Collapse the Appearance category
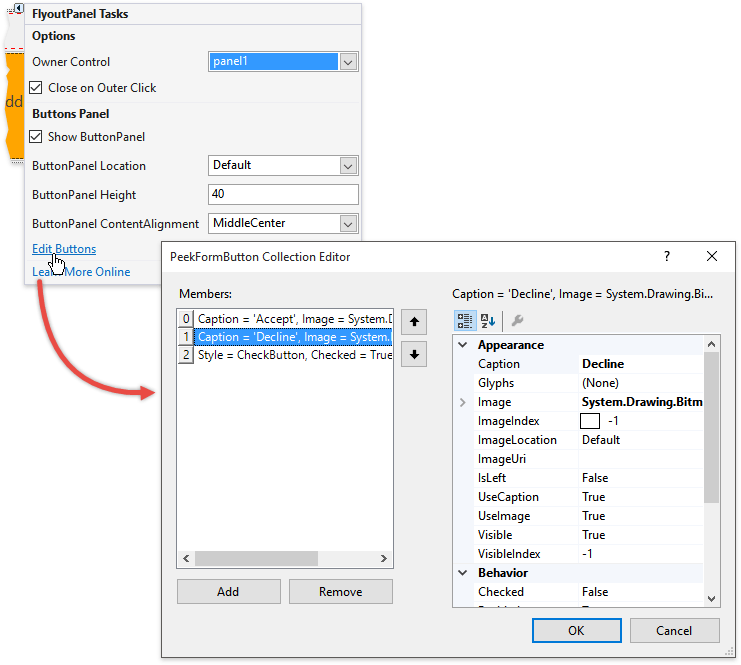Screen dimensions: 741x665 463,345
